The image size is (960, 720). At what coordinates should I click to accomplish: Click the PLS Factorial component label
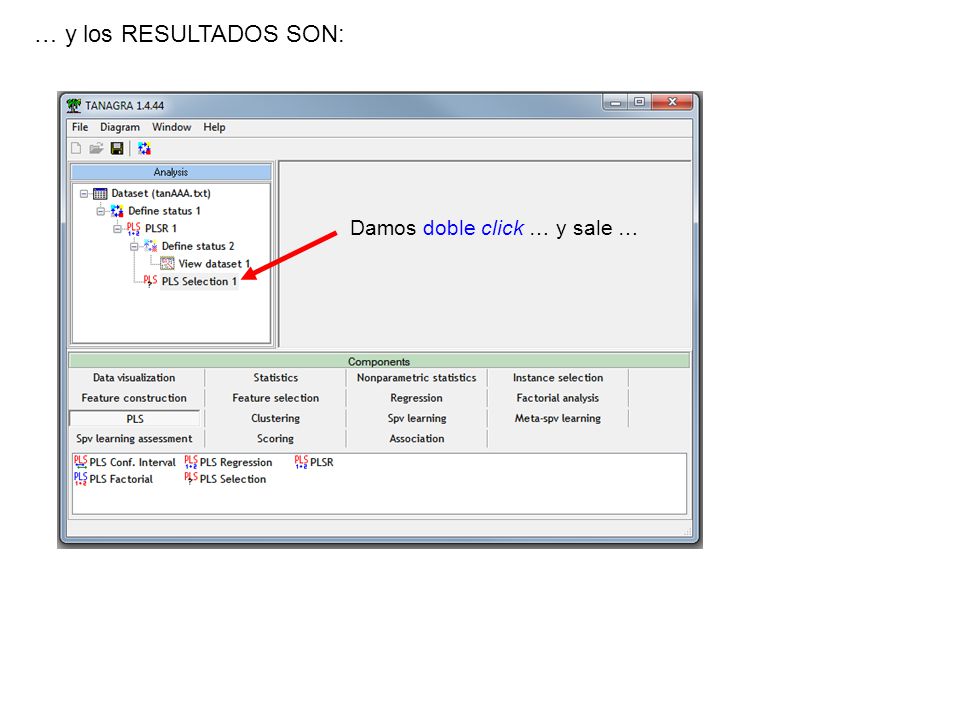121,479
